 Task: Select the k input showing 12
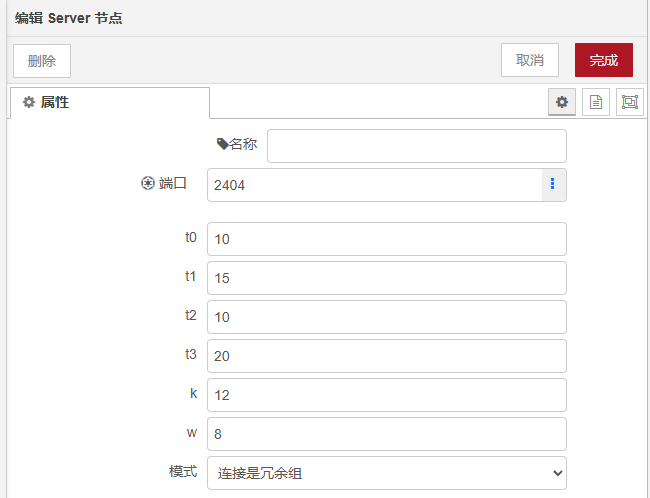coord(386,395)
